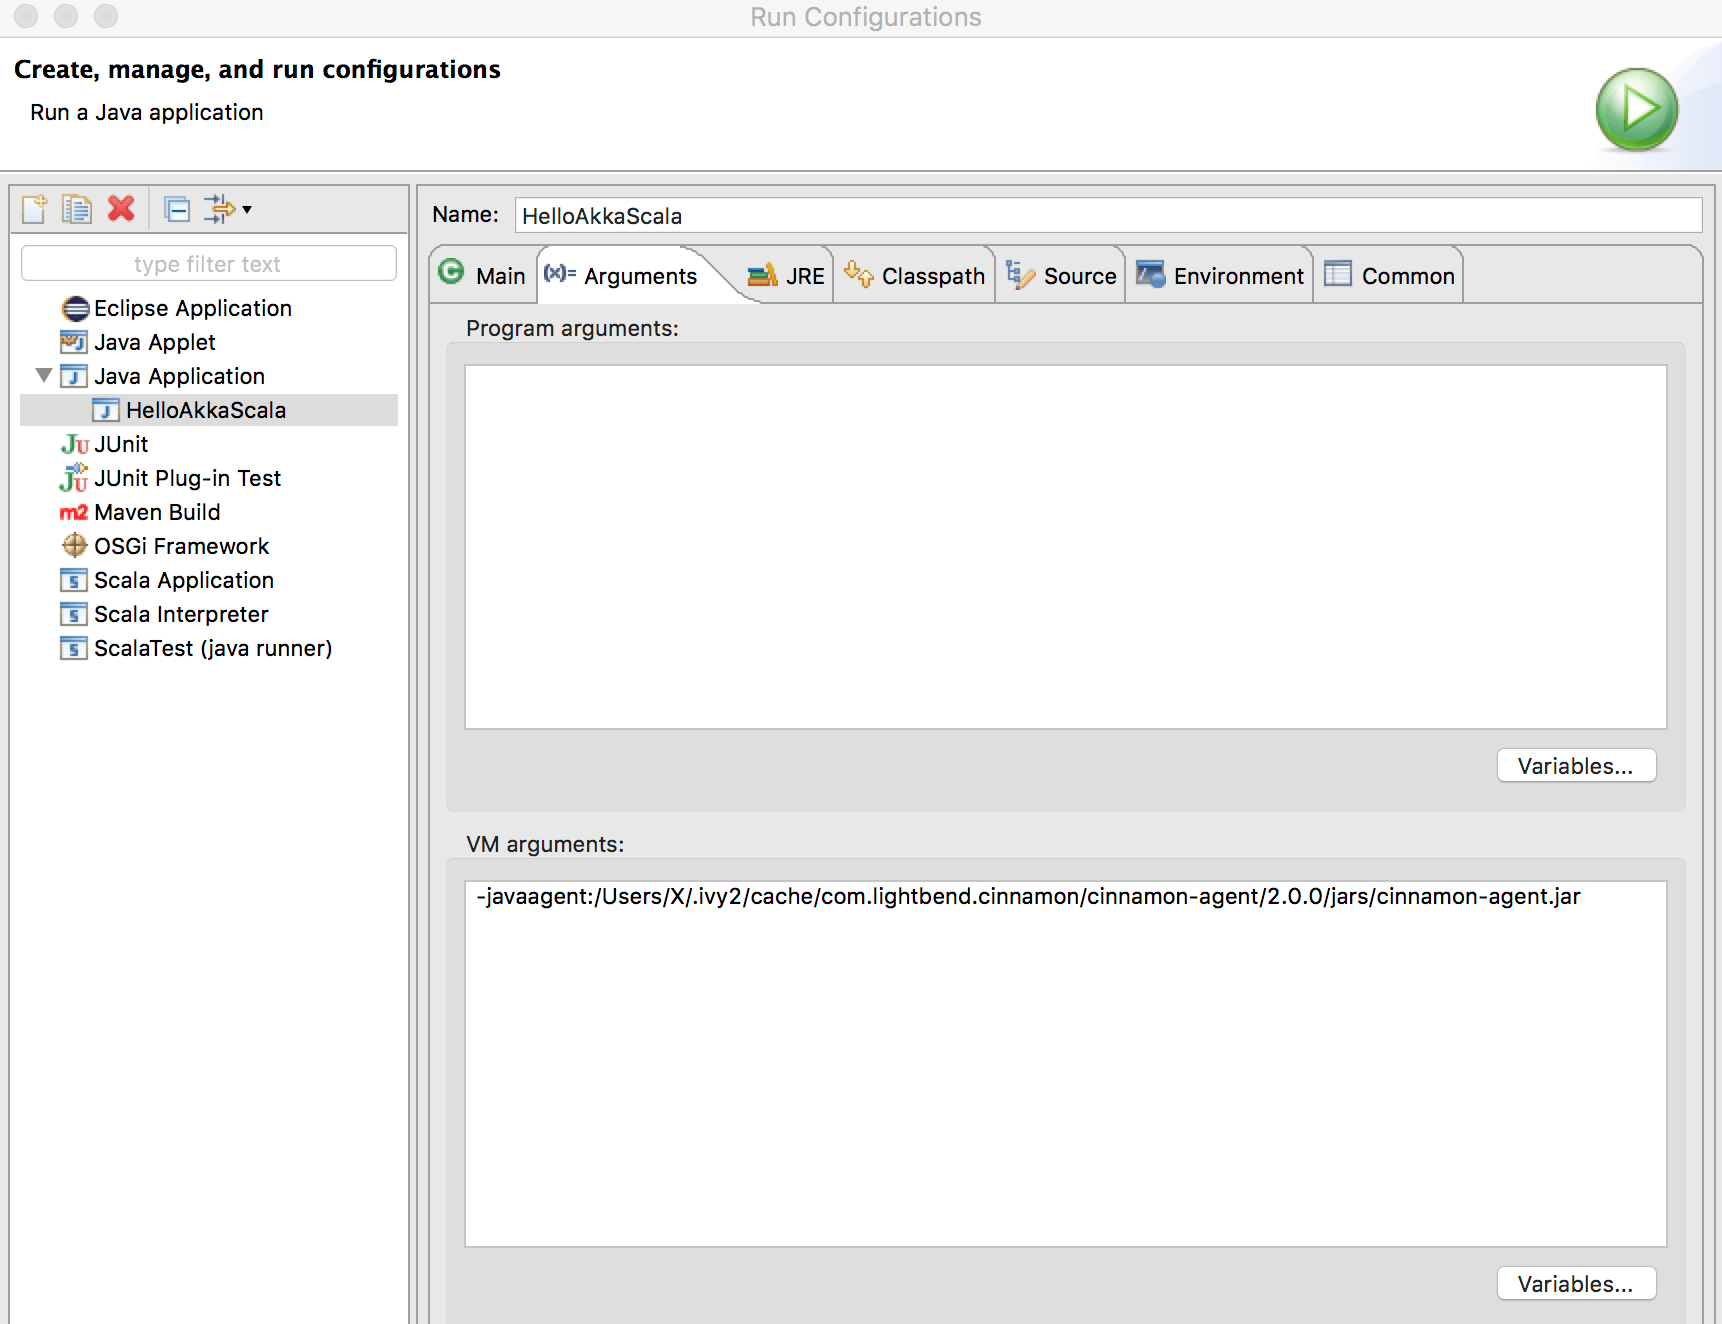The width and height of the screenshot is (1722, 1324).
Task: Open the JRE tab
Action: [786, 275]
